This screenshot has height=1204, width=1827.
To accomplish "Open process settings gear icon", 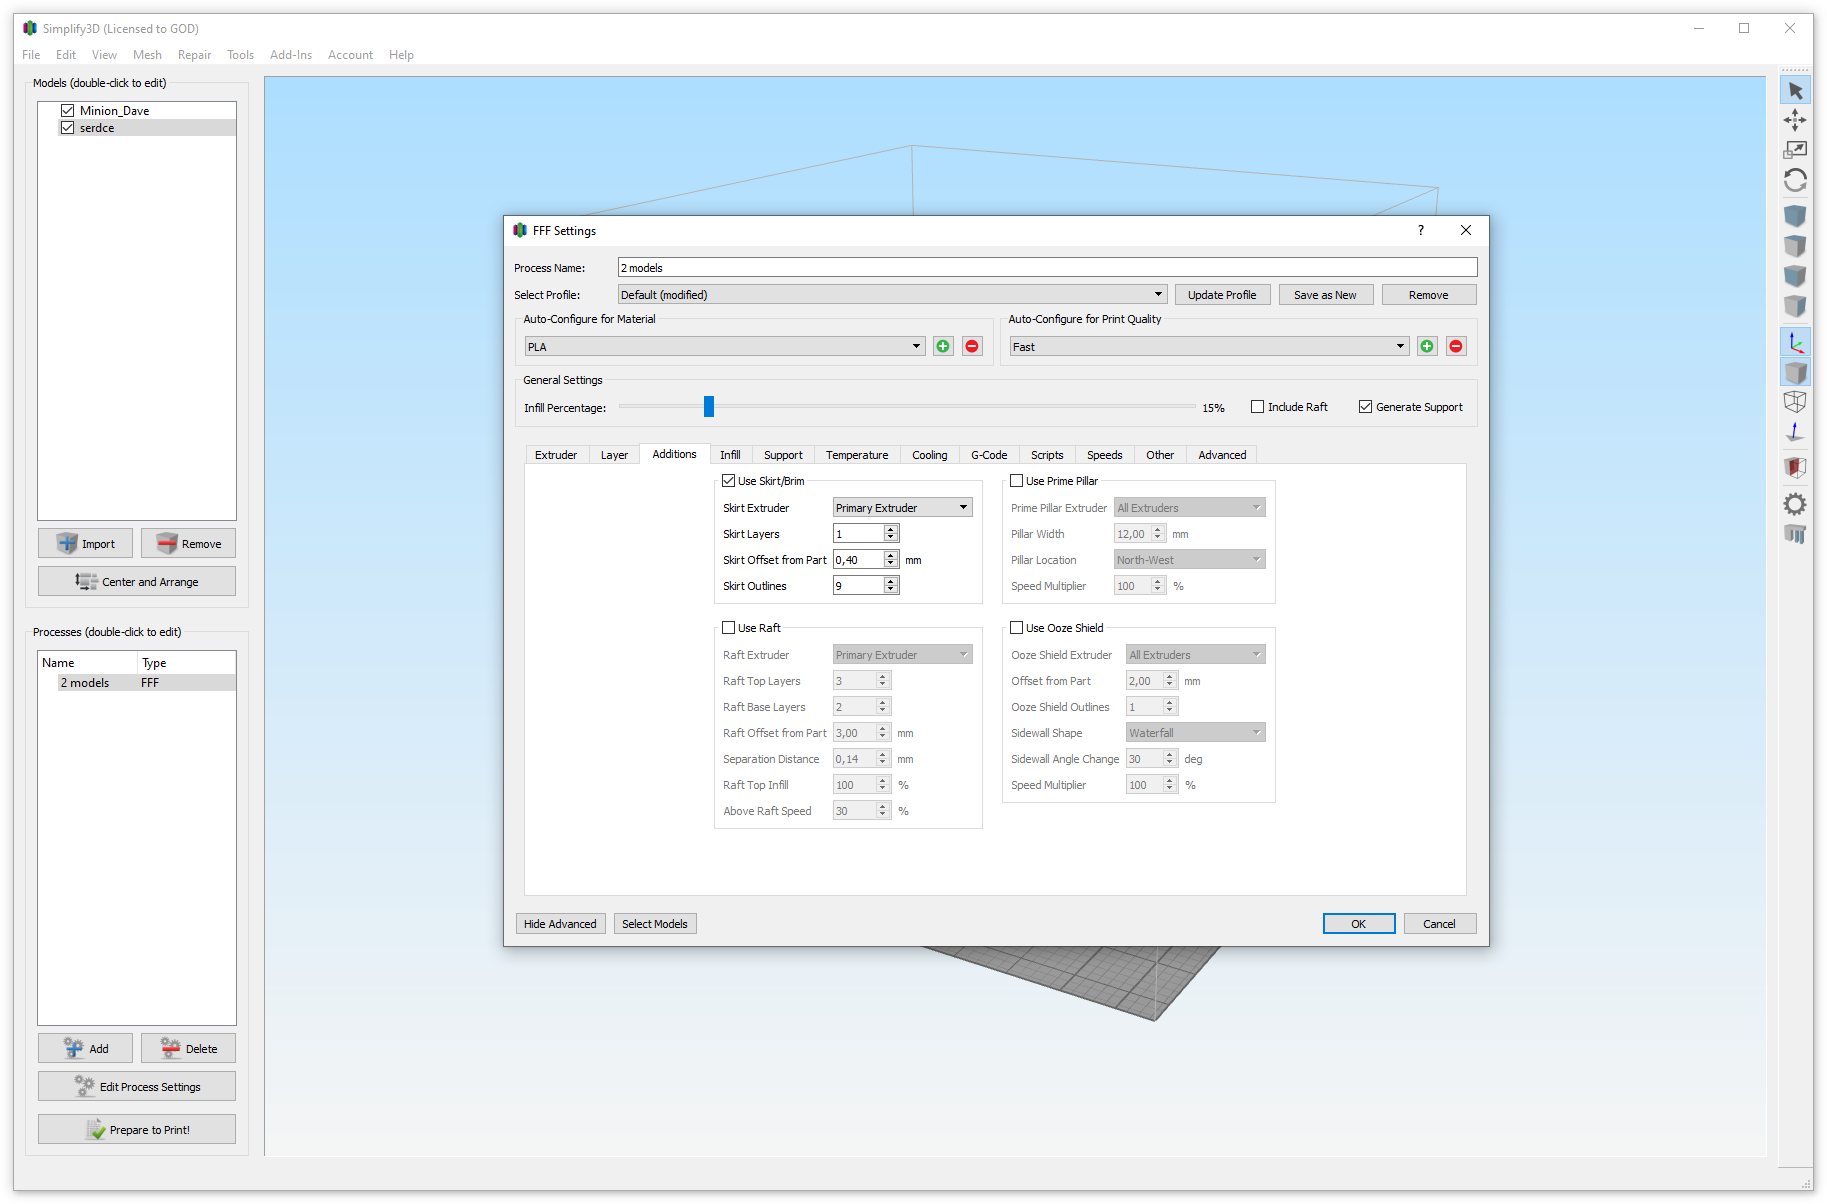I will point(1795,504).
